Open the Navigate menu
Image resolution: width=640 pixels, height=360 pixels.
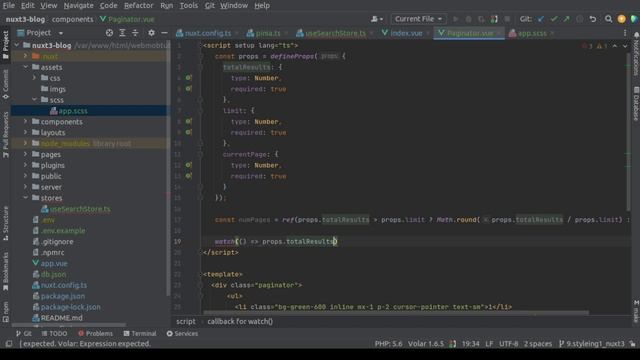[78, 6]
